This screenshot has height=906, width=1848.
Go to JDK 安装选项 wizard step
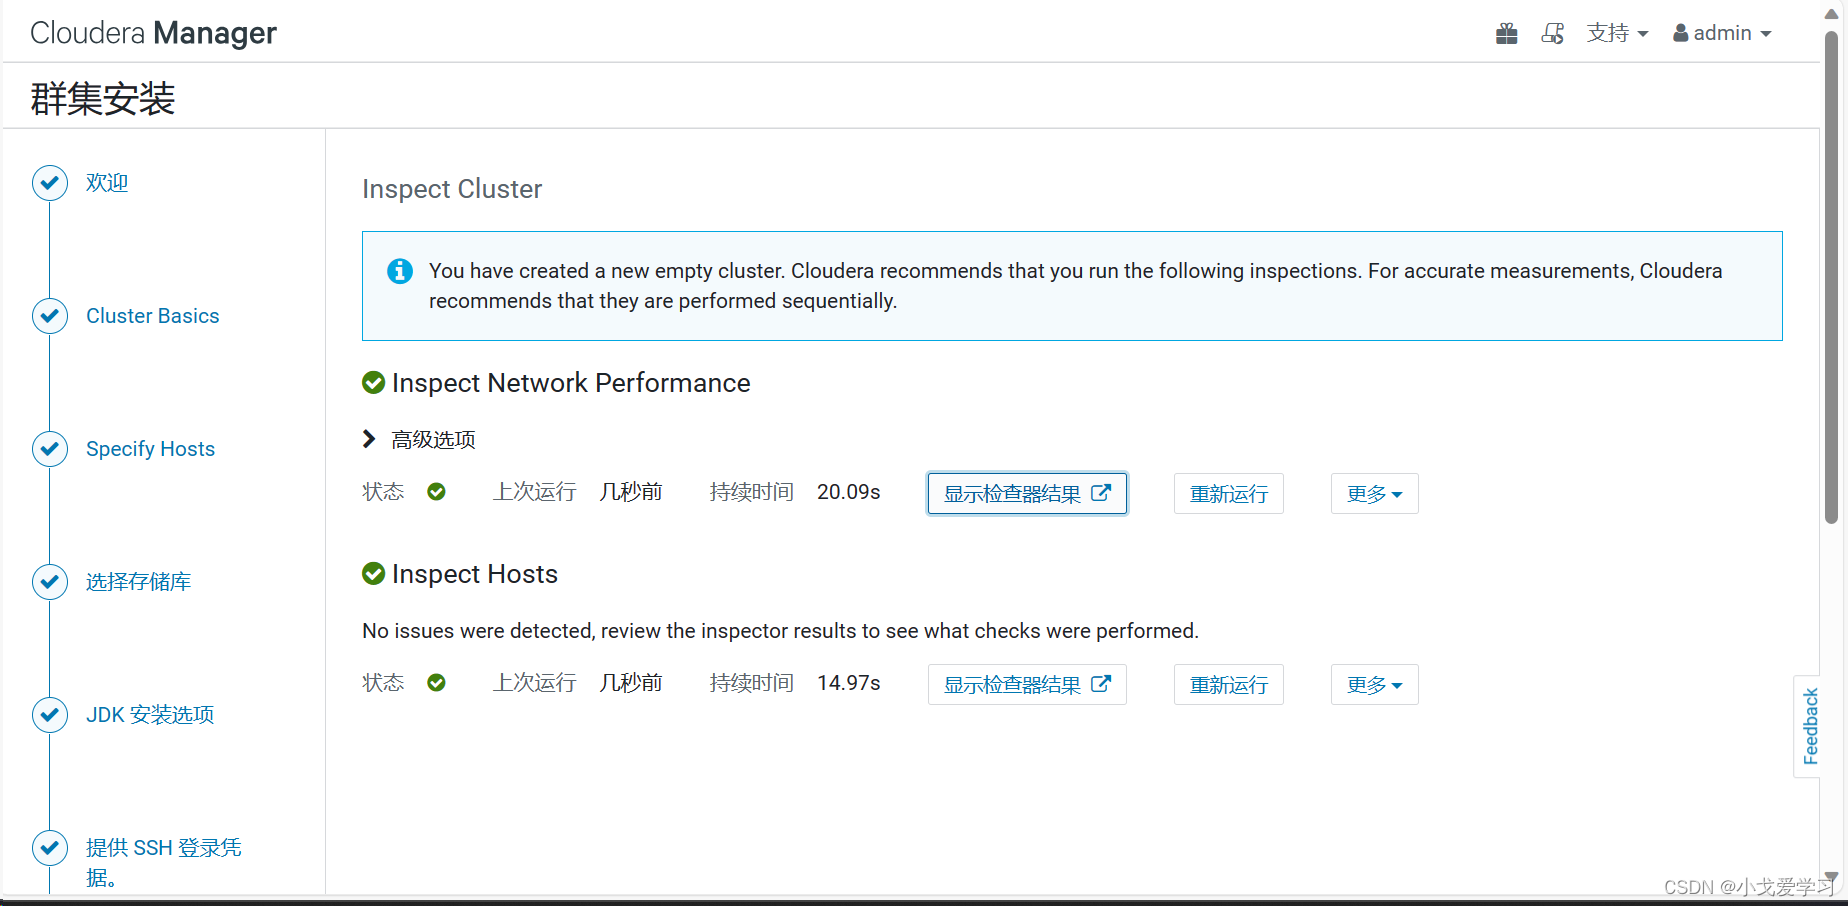[x=150, y=715]
